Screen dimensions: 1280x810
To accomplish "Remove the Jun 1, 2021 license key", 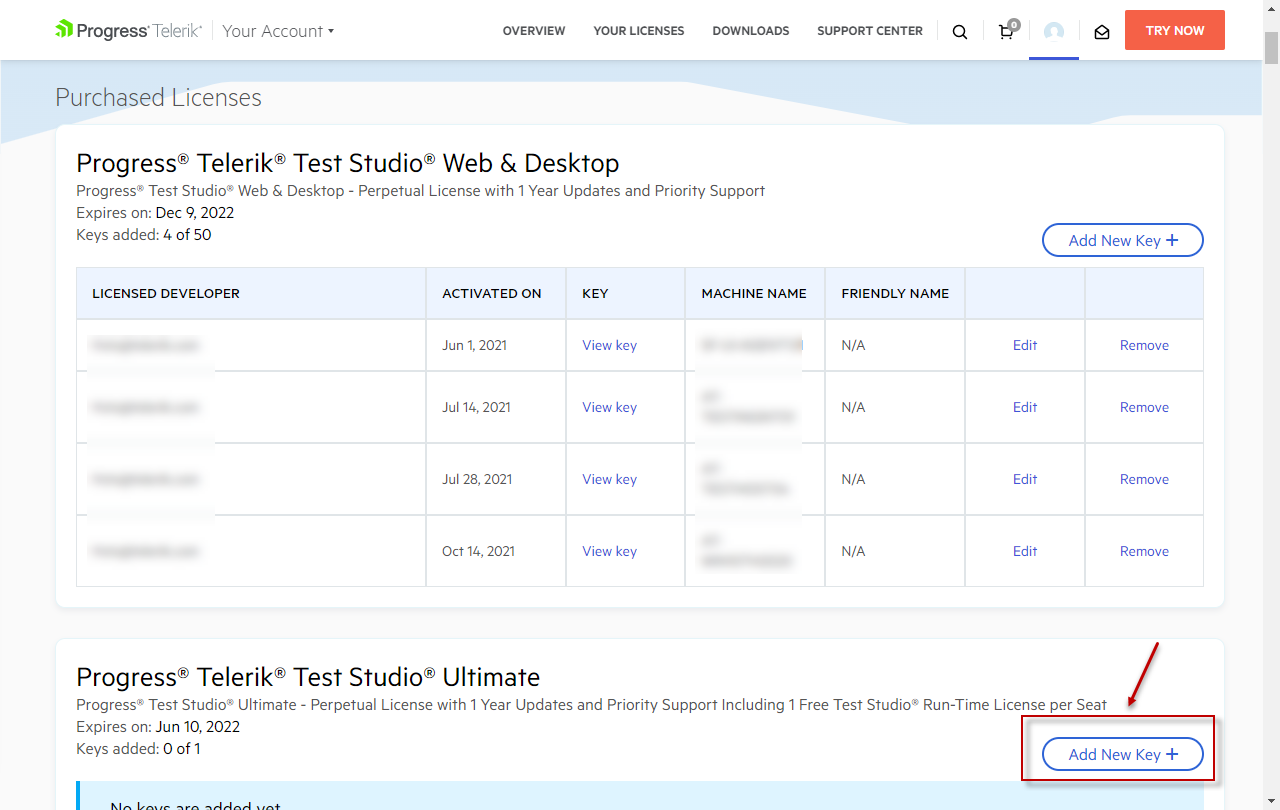I will pyautogui.click(x=1144, y=345).
